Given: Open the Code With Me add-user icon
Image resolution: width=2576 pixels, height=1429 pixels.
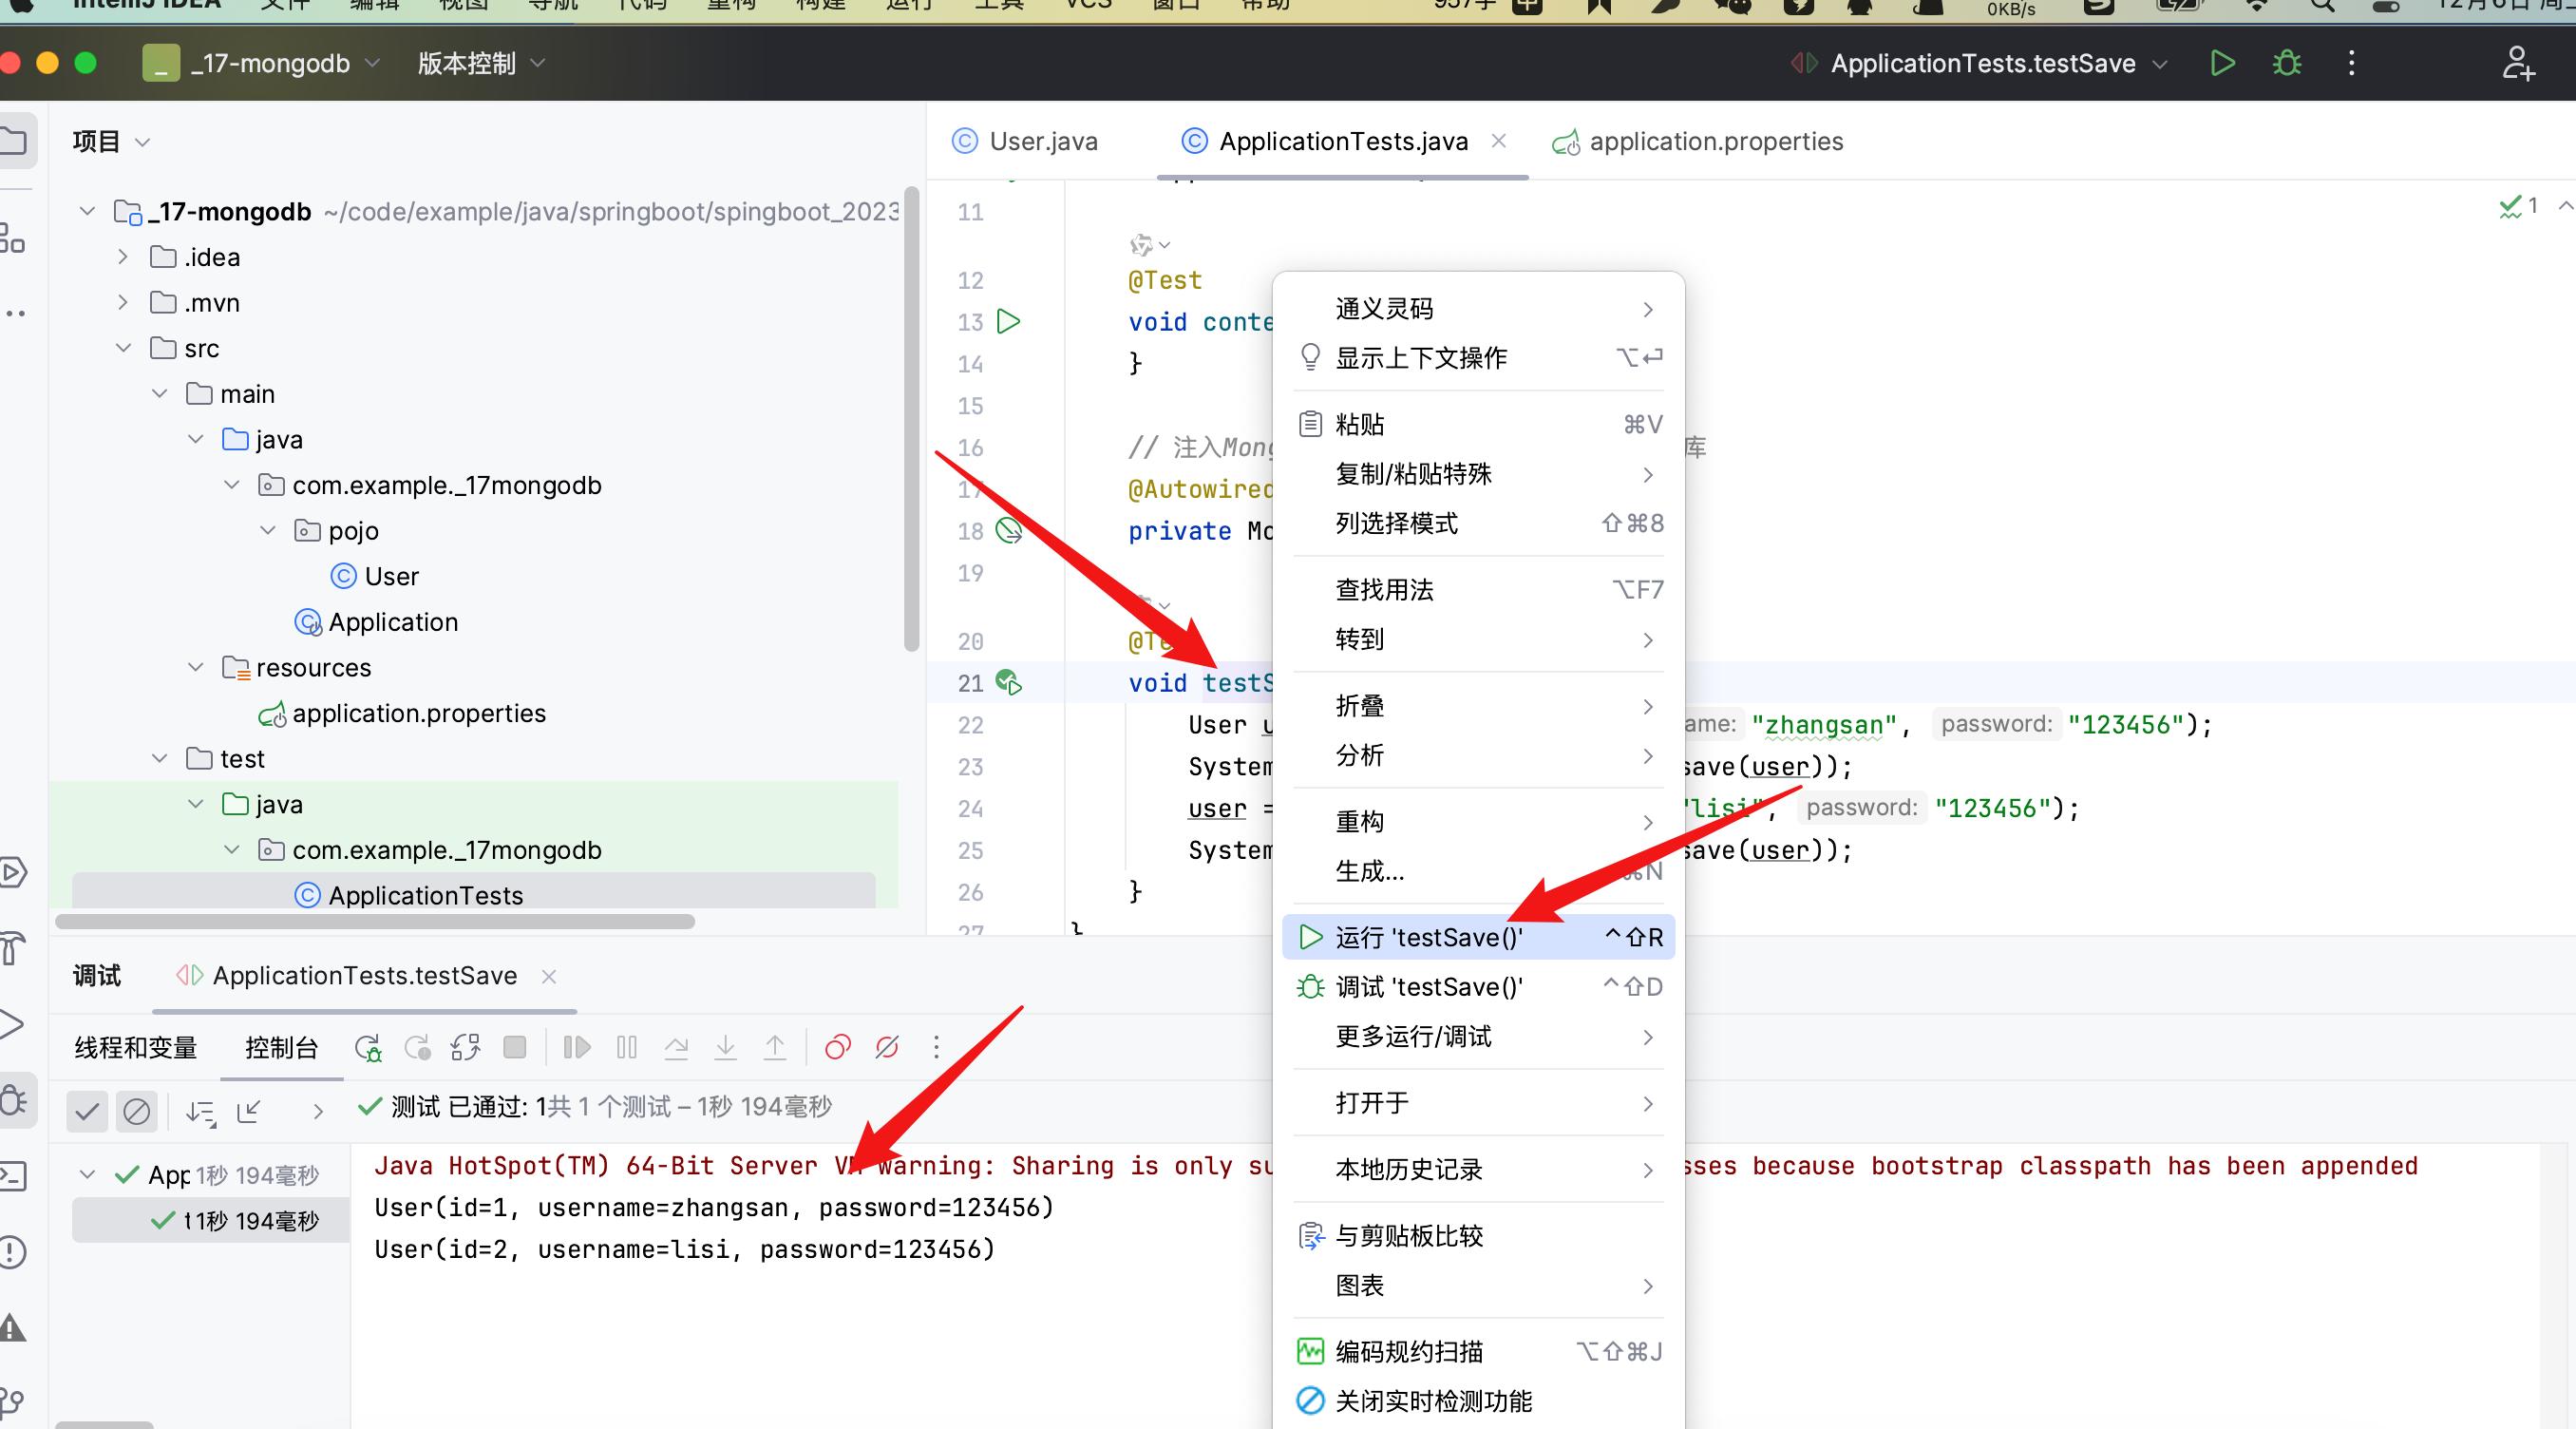Looking at the screenshot, I should 2518,63.
